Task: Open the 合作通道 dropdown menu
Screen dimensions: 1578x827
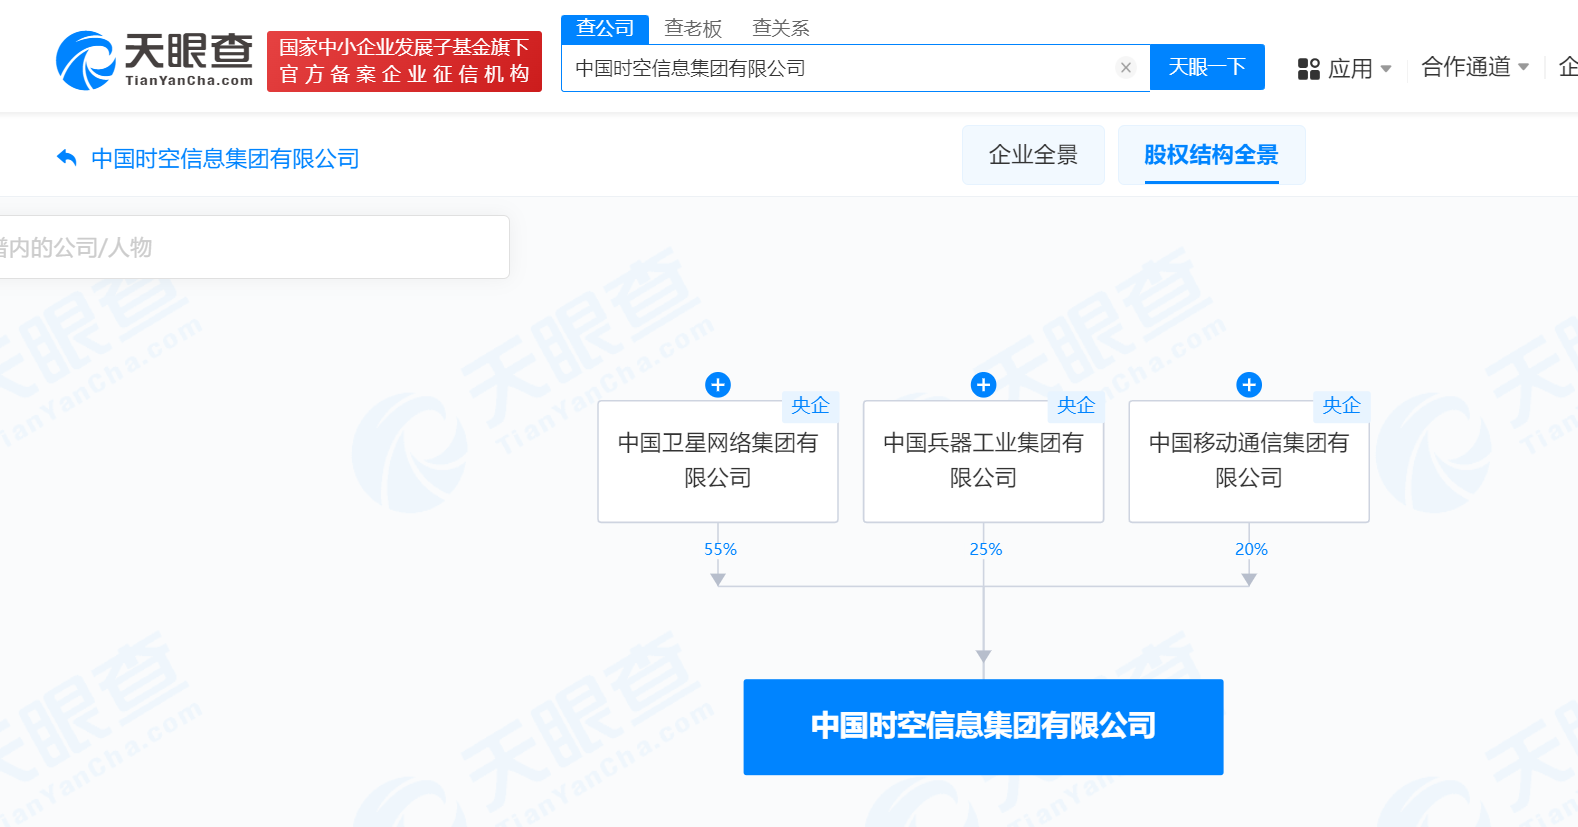Action: click(1475, 68)
